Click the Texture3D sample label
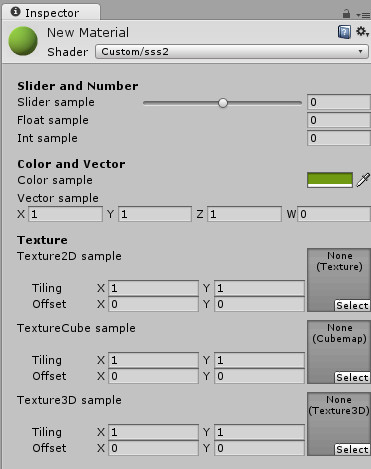This screenshot has width=371, height=469. pyautogui.click(x=69, y=400)
